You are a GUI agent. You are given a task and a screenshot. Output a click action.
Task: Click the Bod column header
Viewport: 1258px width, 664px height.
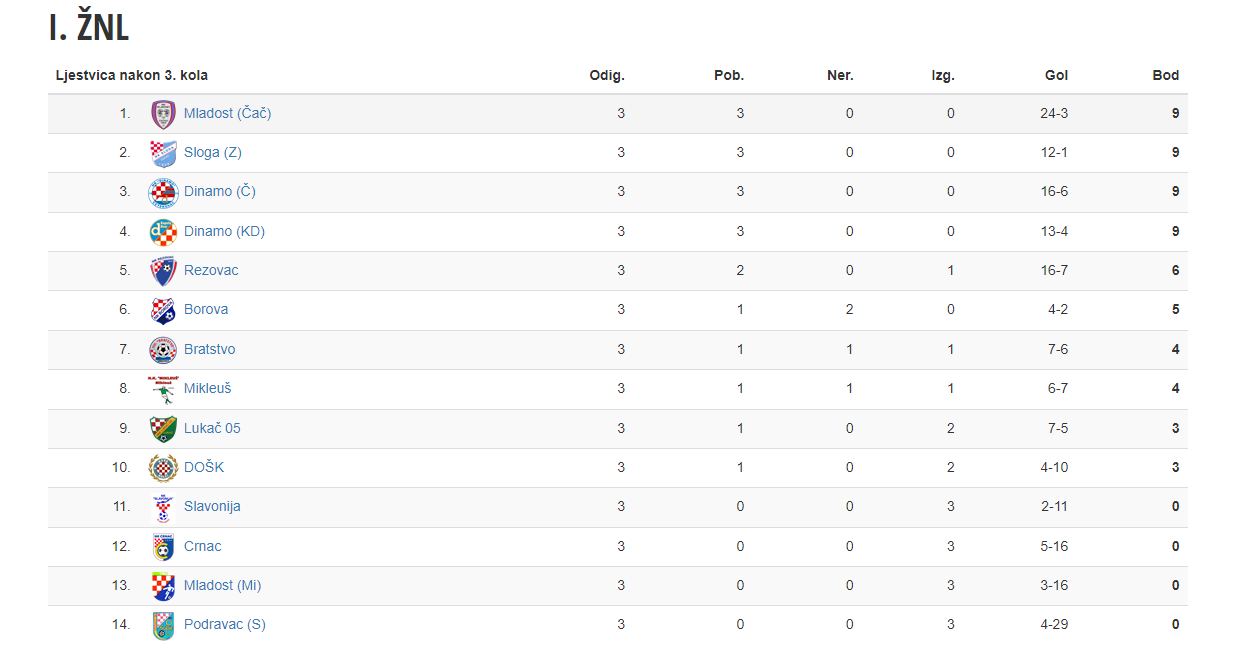pyautogui.click(x=1166, y=75)
